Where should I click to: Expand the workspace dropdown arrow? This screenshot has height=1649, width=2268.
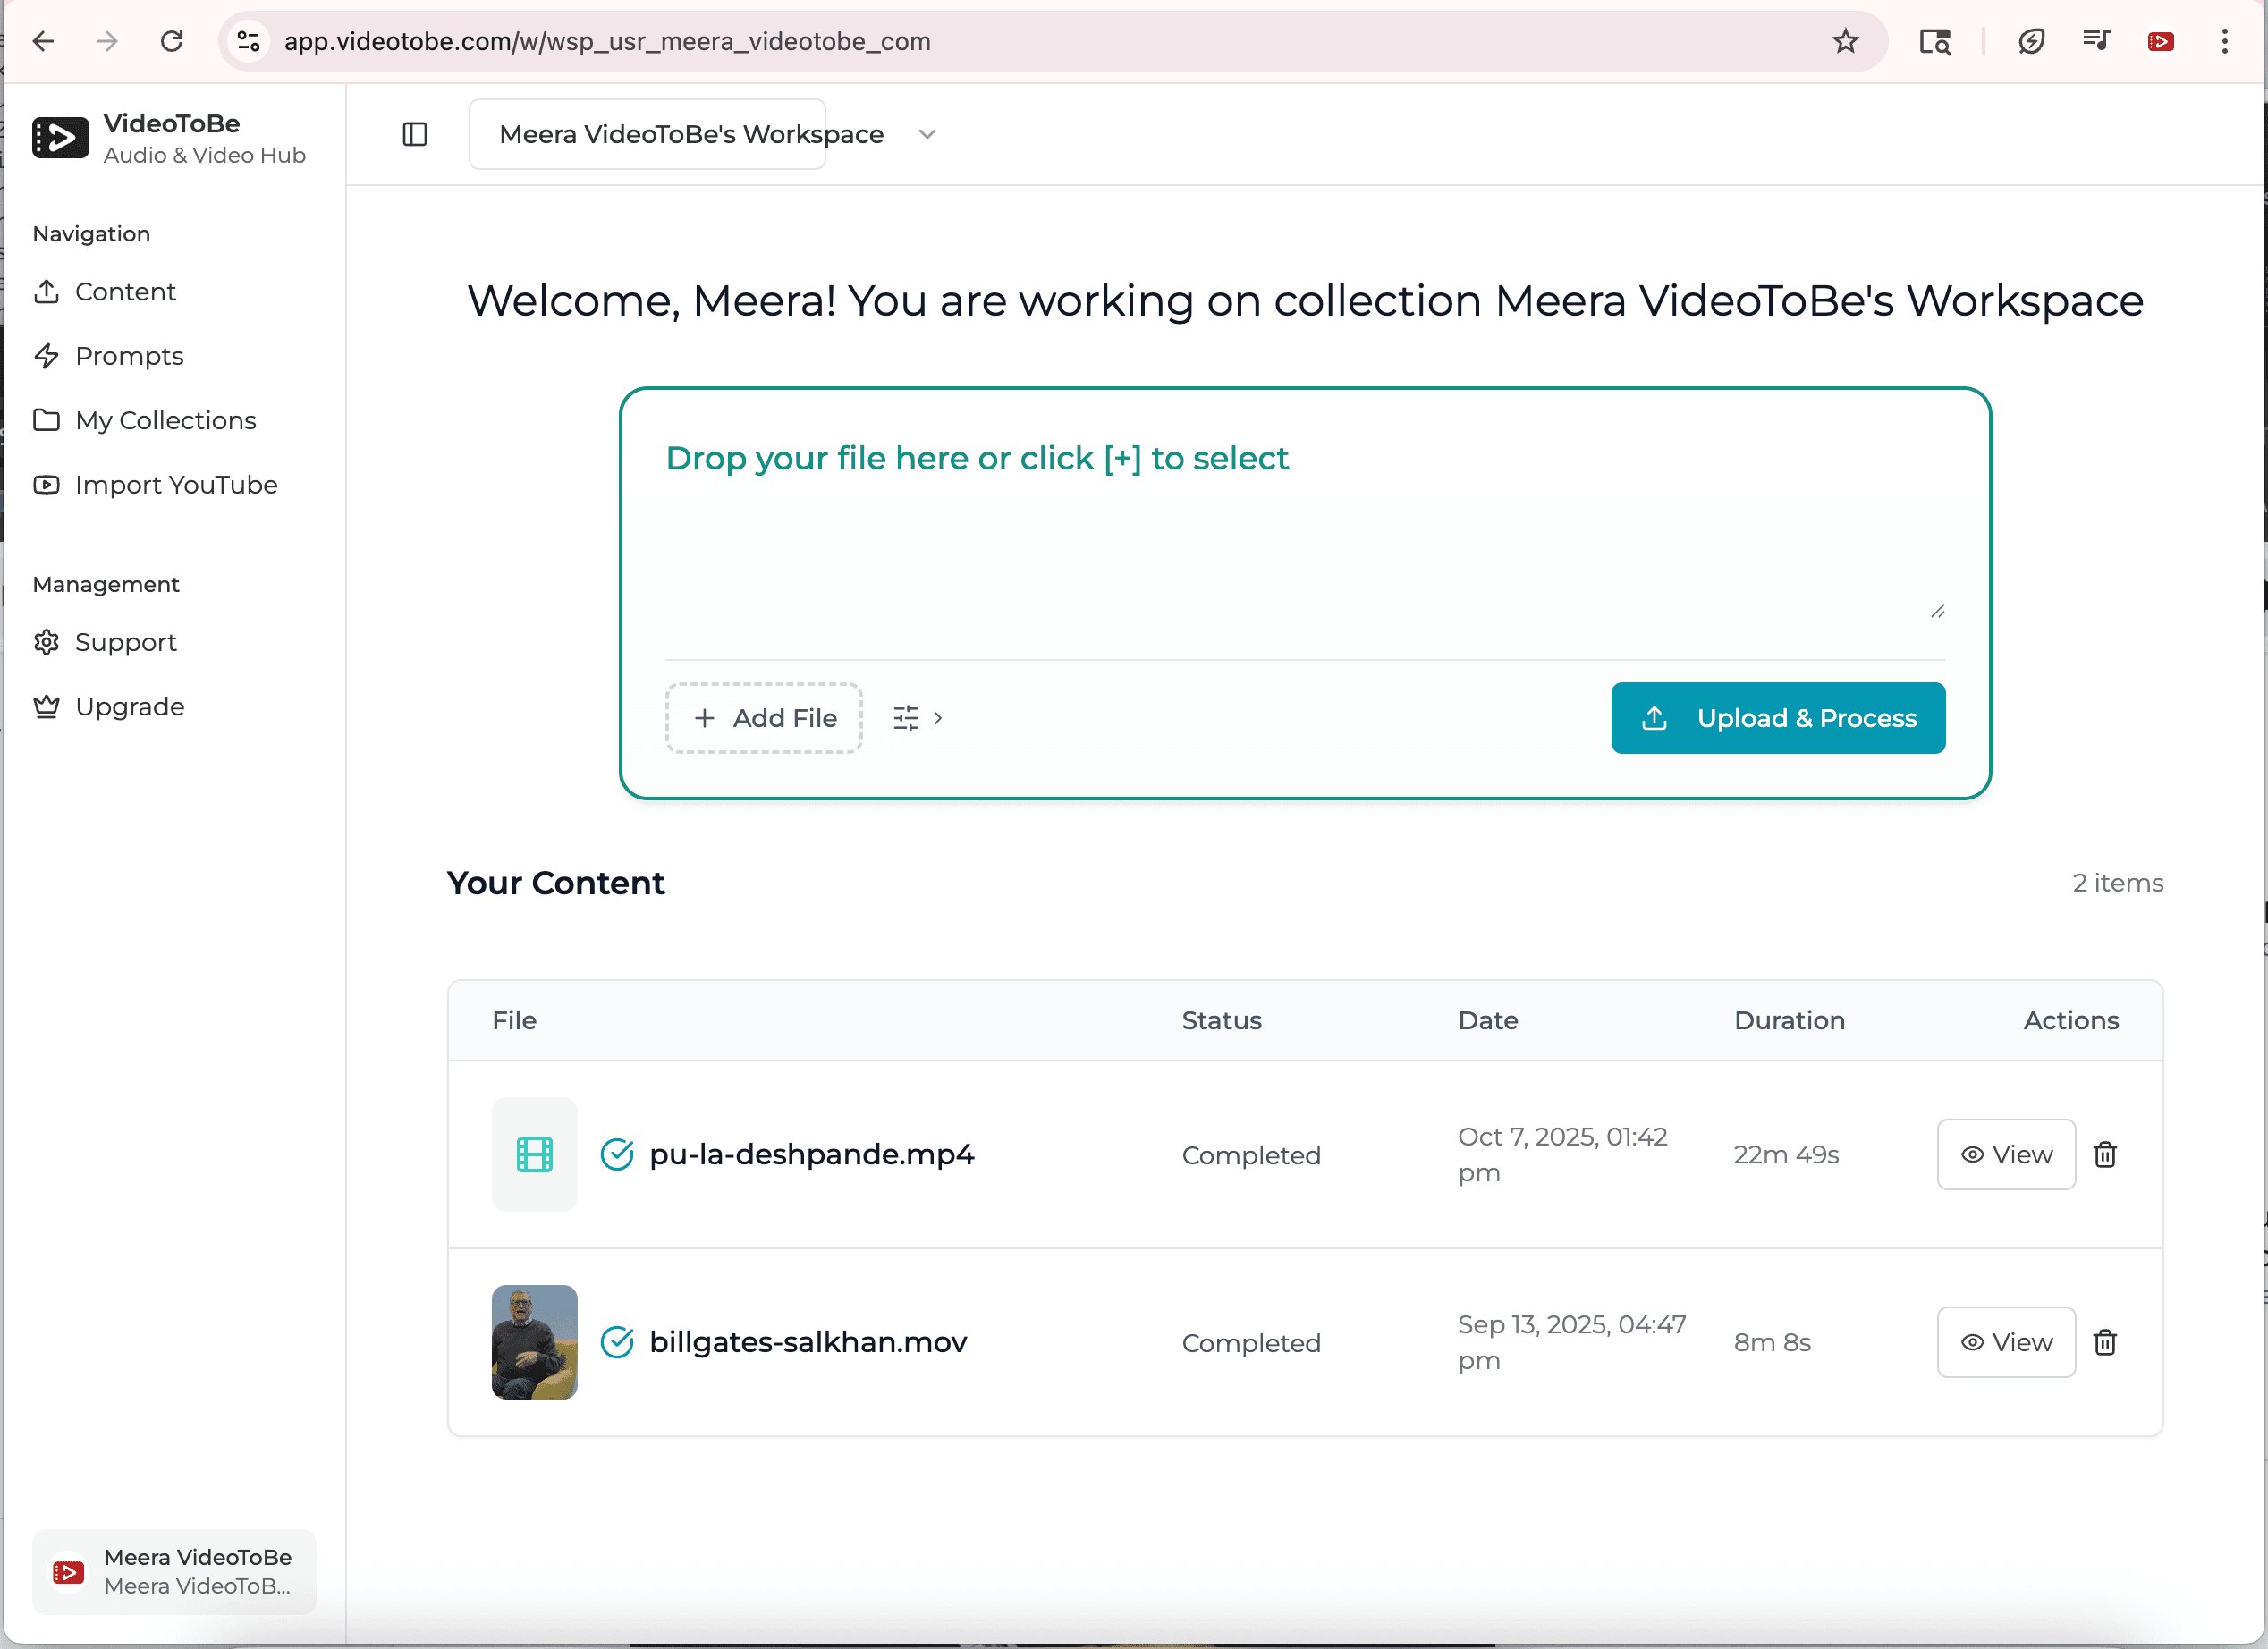pyautogui.click(x=926, y=134)
